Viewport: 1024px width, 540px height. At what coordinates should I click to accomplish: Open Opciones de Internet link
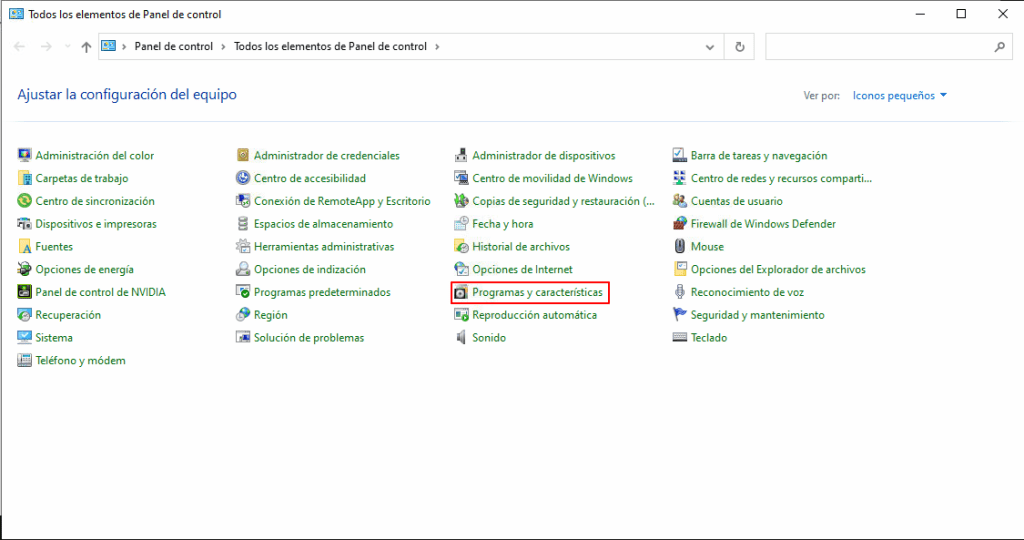point(522,269)
